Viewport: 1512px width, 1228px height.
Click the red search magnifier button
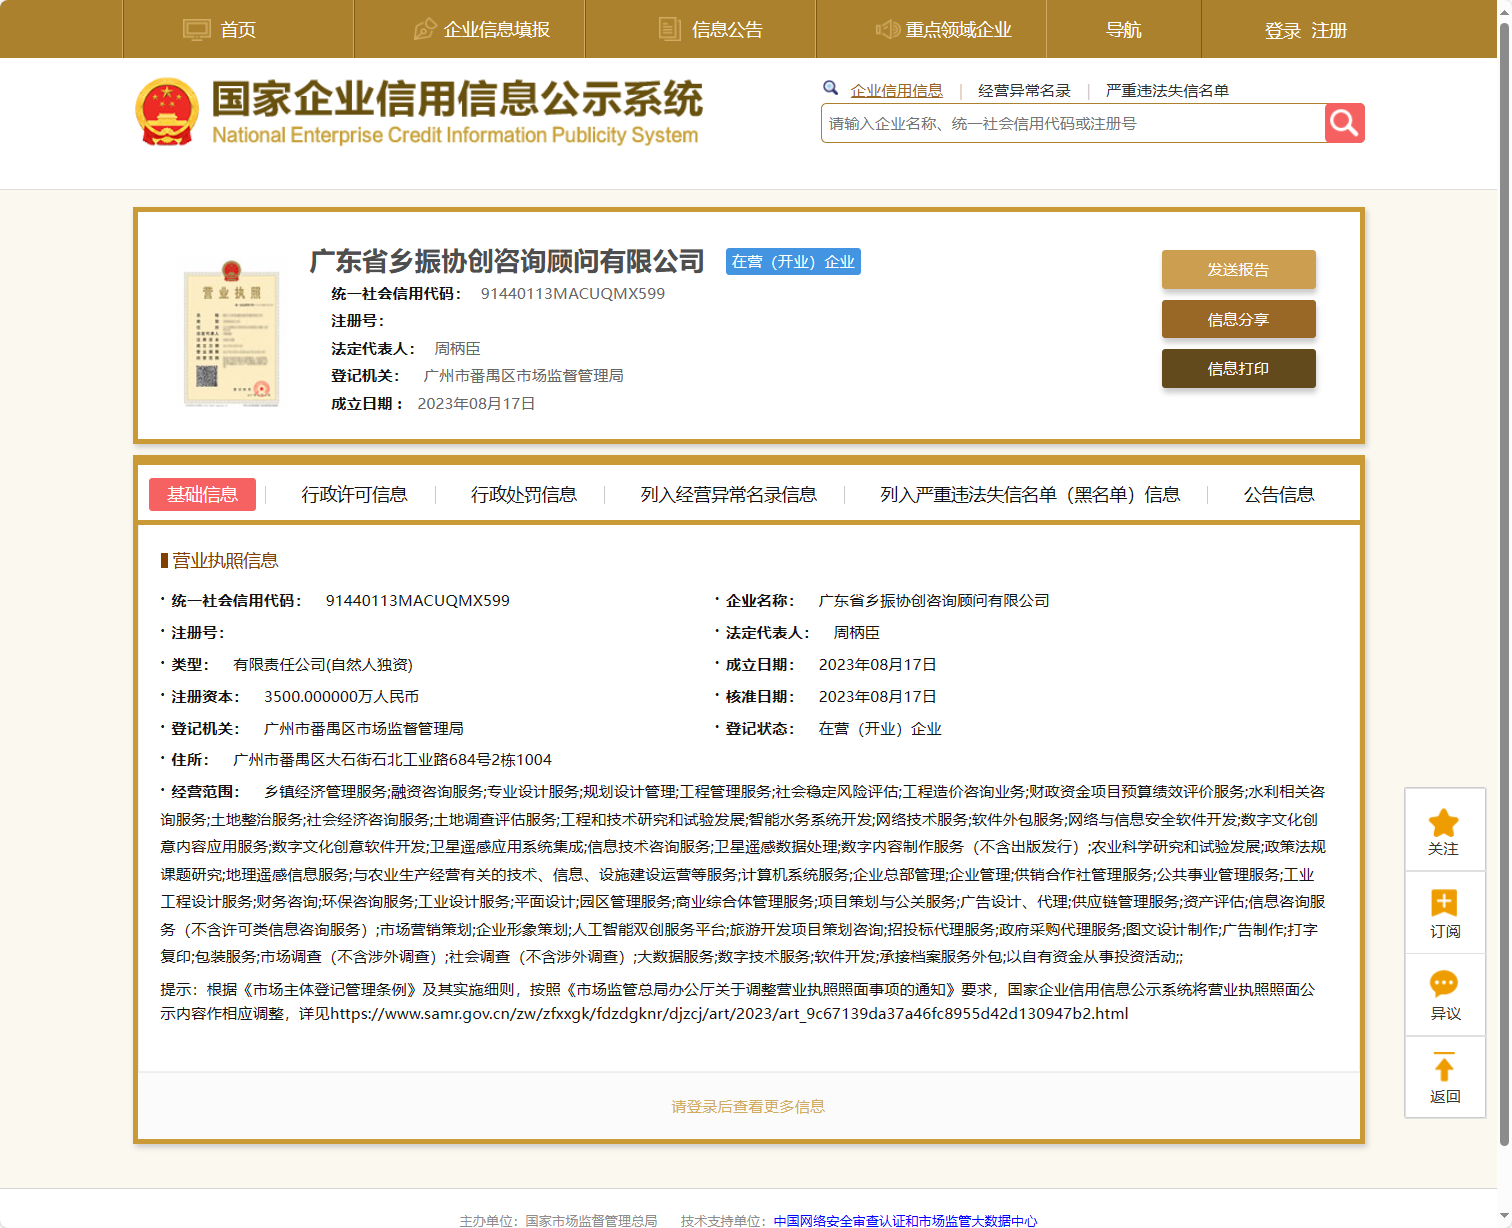(x=1344, y=123)
